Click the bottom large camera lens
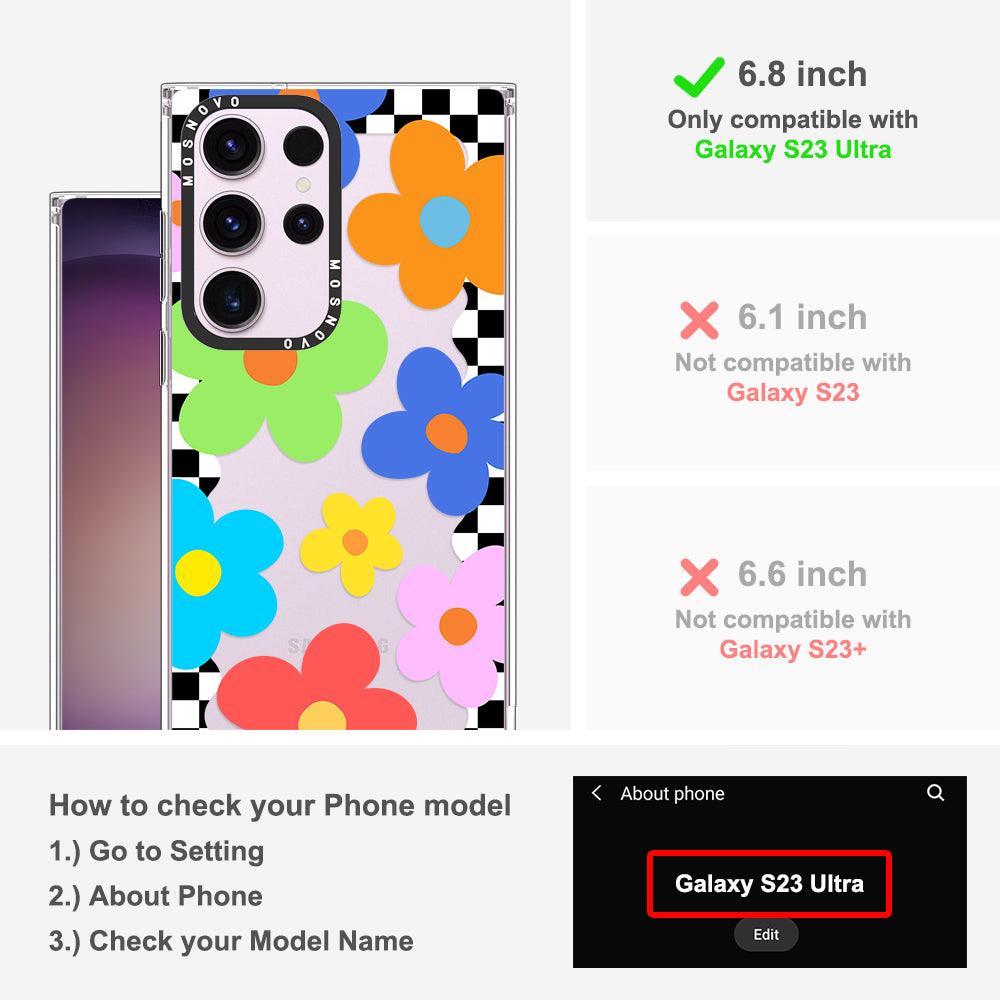Screen dimensions: 1000x1000 [232, 300]
